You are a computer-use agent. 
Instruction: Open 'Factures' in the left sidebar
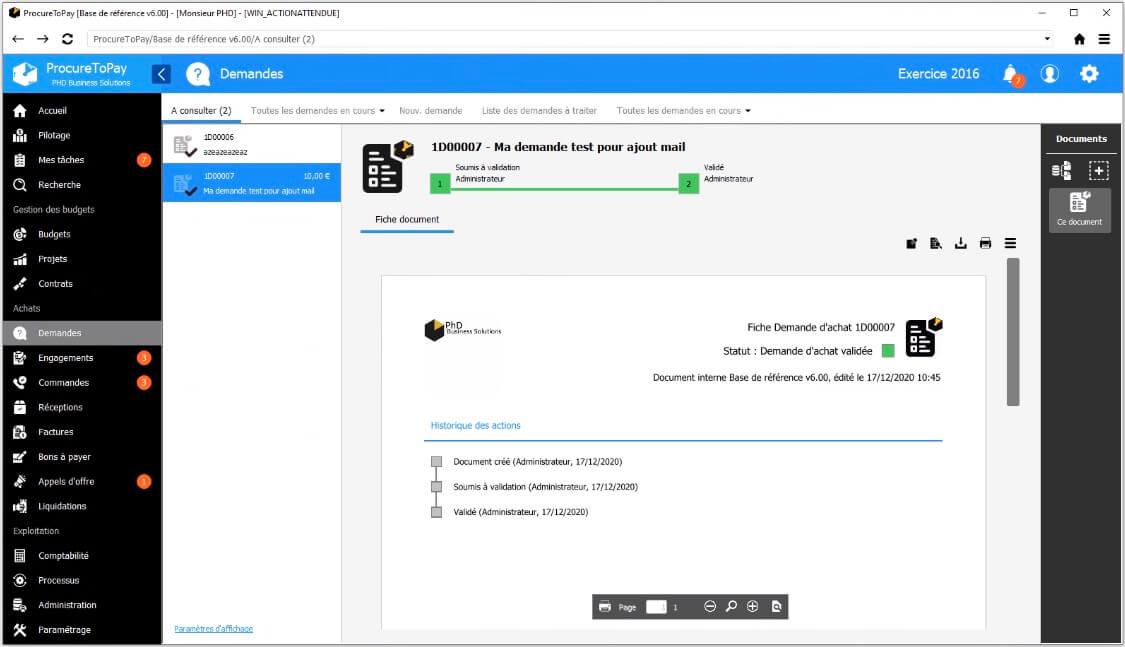click(56, 432)
